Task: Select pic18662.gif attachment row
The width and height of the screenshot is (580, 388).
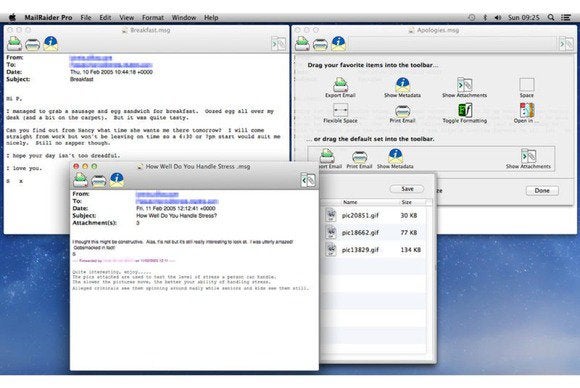Action: (x=374, y=232)
